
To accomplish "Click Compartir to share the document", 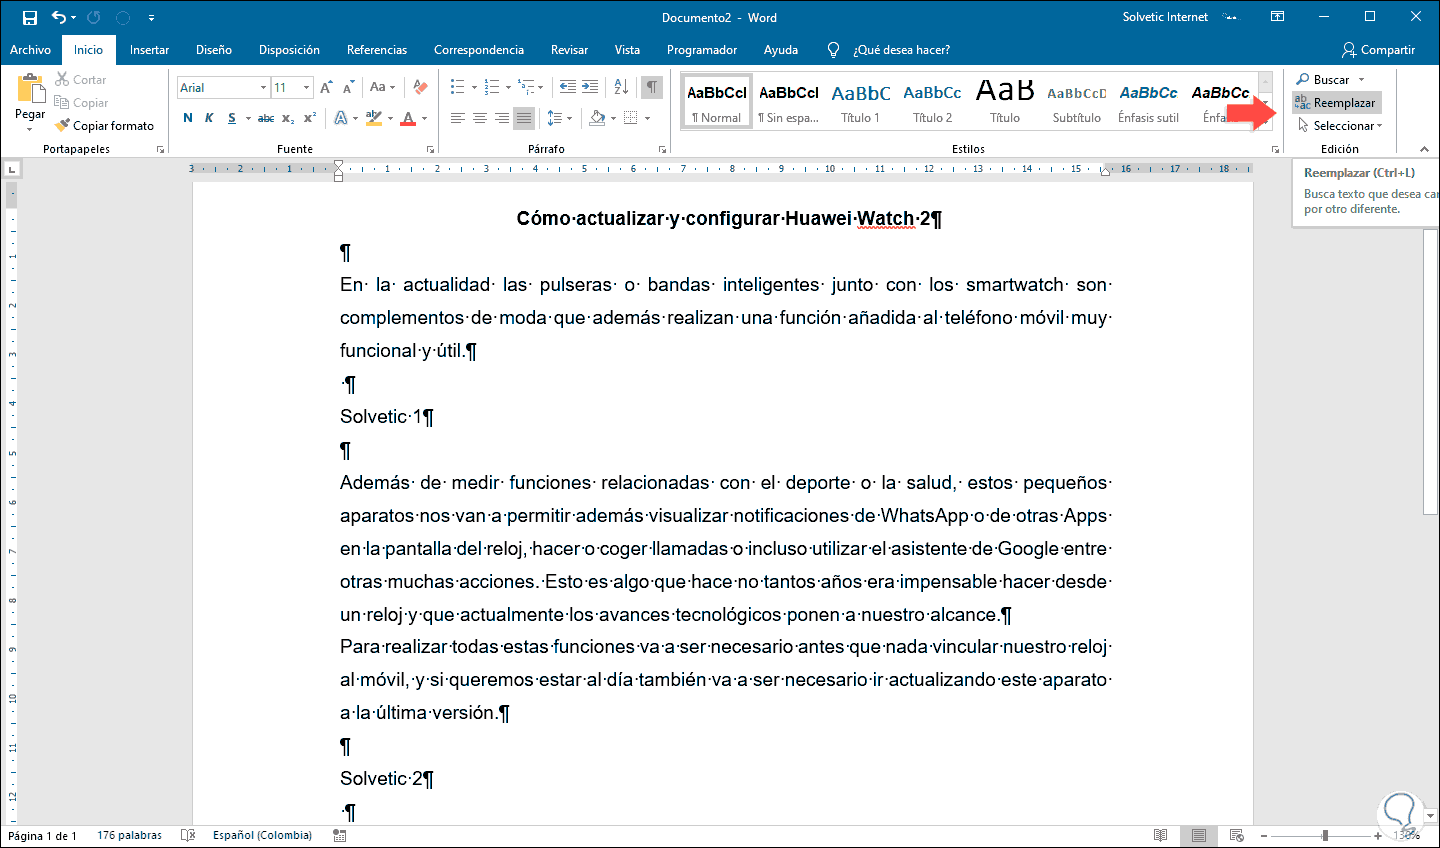I will (1379, 50).
